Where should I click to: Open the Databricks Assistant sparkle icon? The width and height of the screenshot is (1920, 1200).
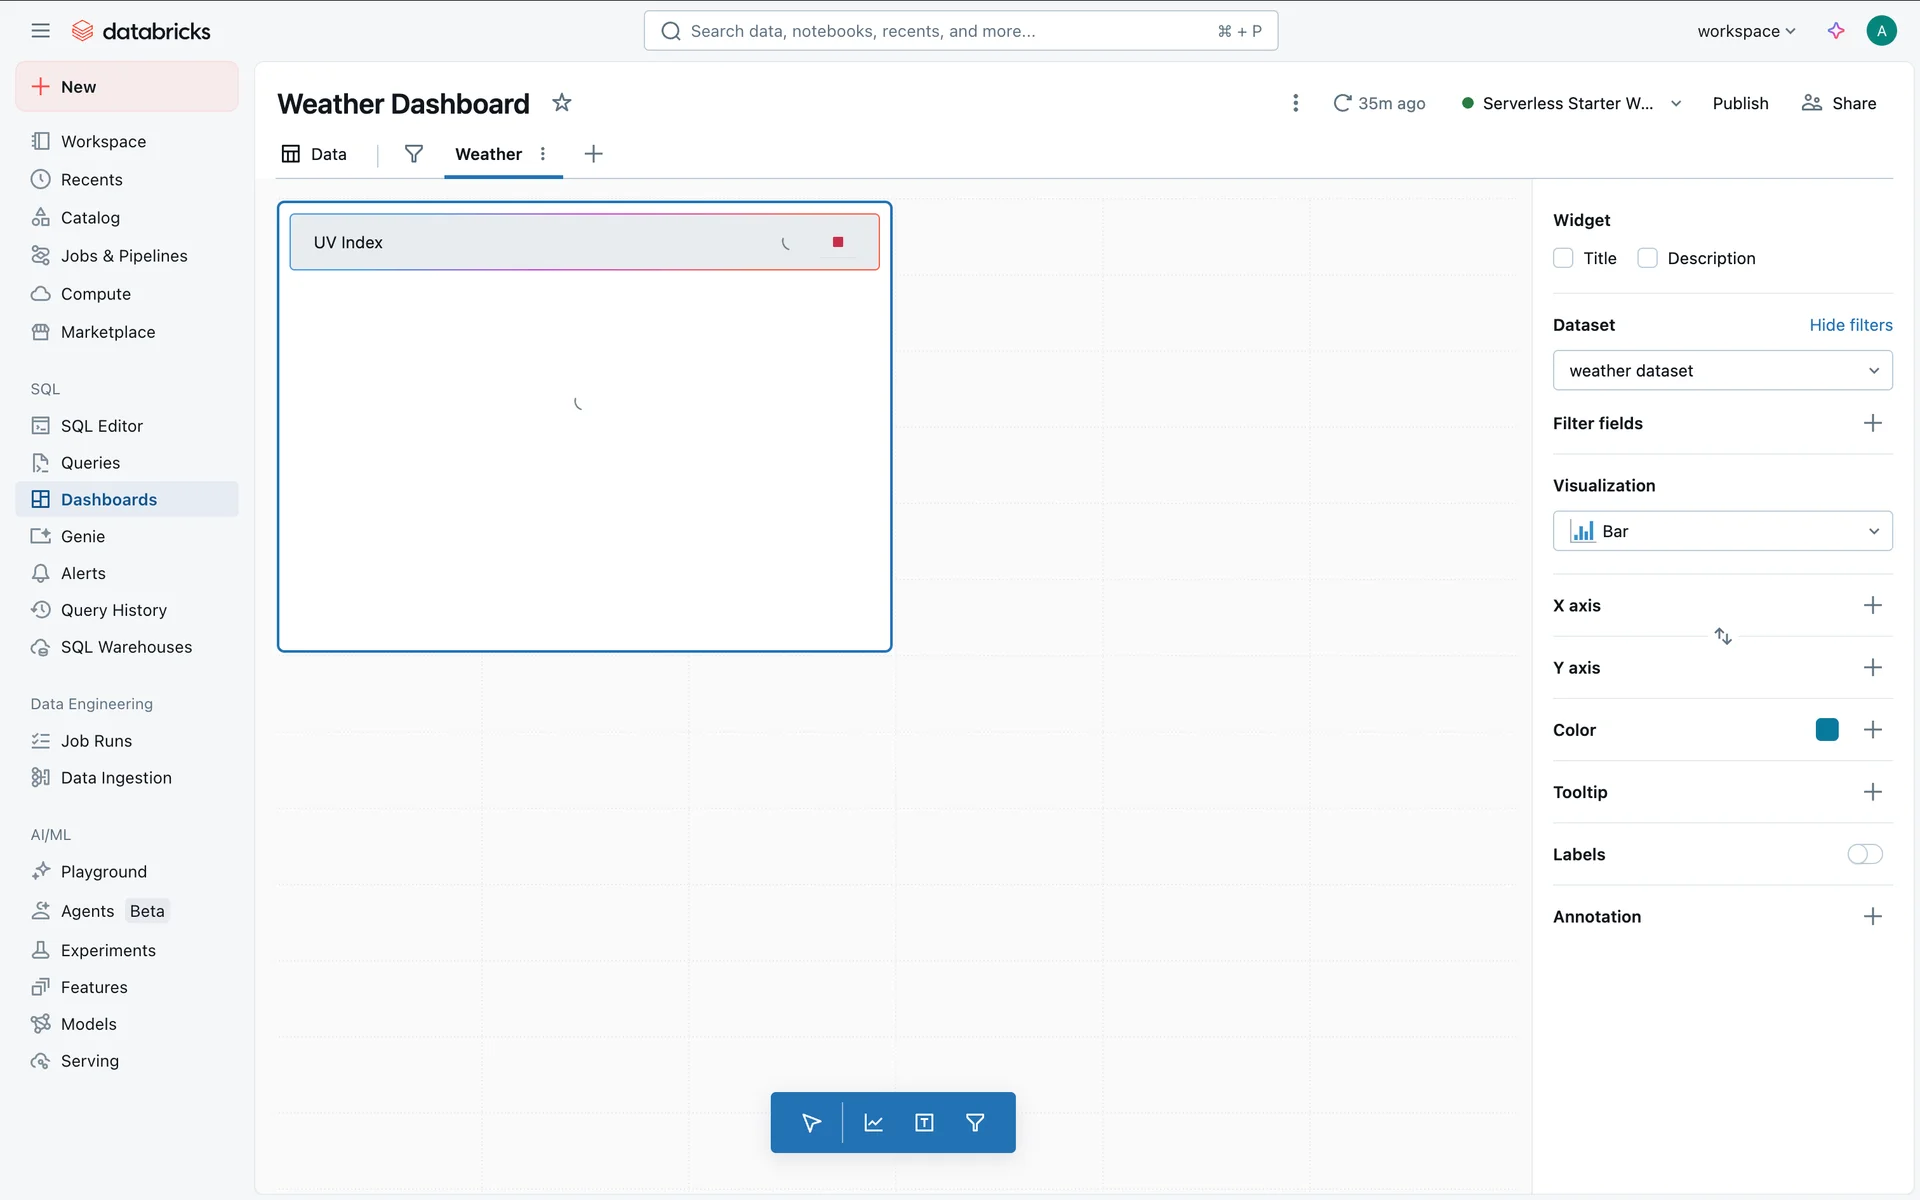[1836, 31]
